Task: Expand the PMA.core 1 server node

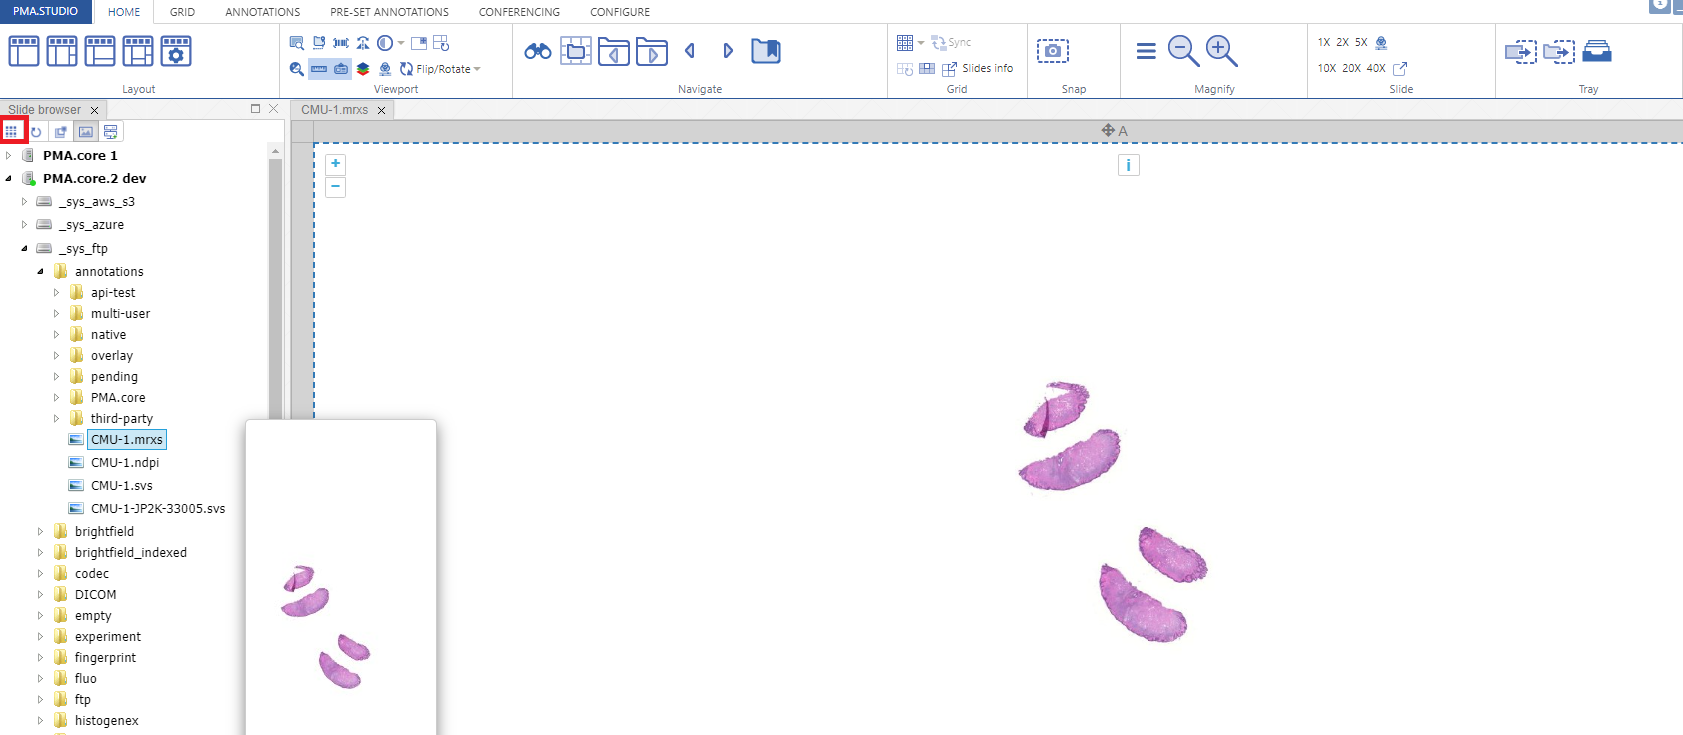Action: tap(9, 156)
